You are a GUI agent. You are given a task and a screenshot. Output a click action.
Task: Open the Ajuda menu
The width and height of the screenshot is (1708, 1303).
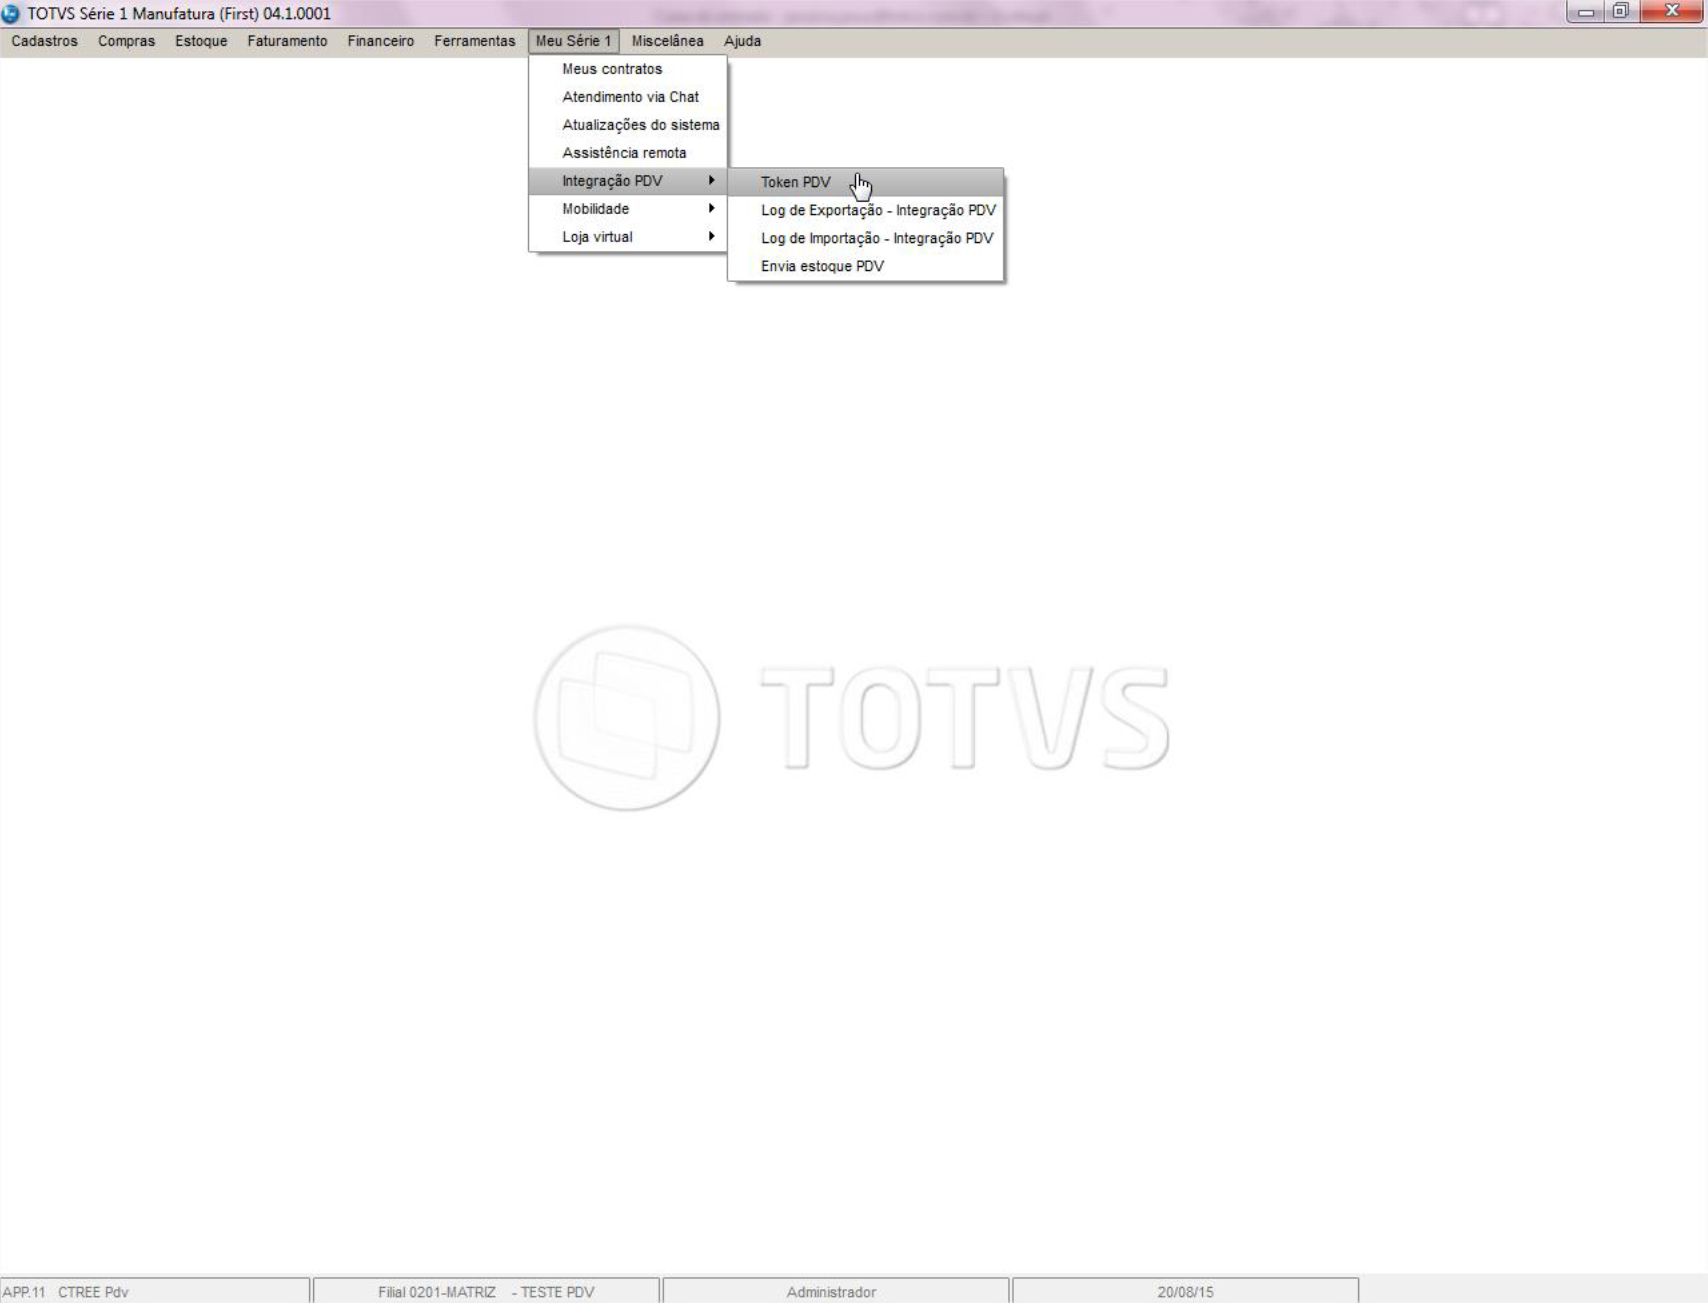pyautogui.click(x=742, y=41)
